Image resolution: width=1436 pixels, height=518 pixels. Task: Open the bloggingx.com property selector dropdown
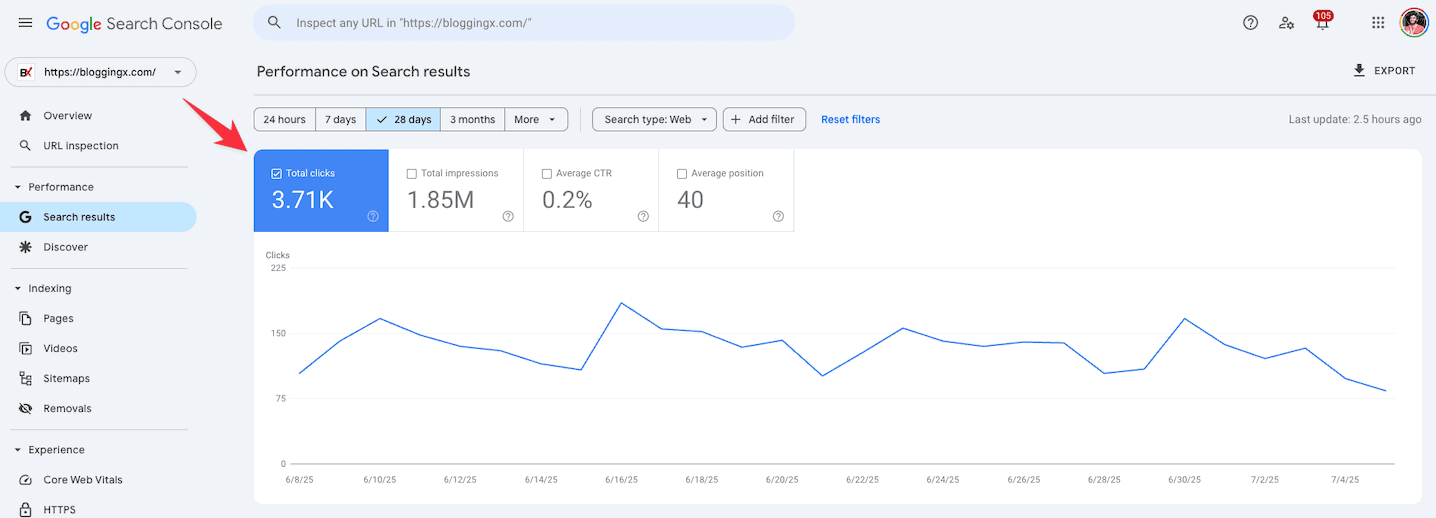pyautogui.click(x=101, y=72)
